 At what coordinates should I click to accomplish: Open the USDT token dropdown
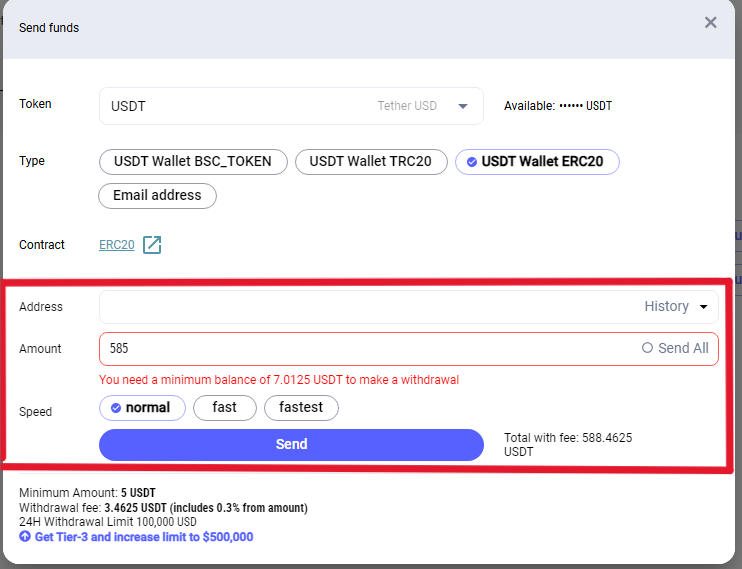(x=462, y=106)
